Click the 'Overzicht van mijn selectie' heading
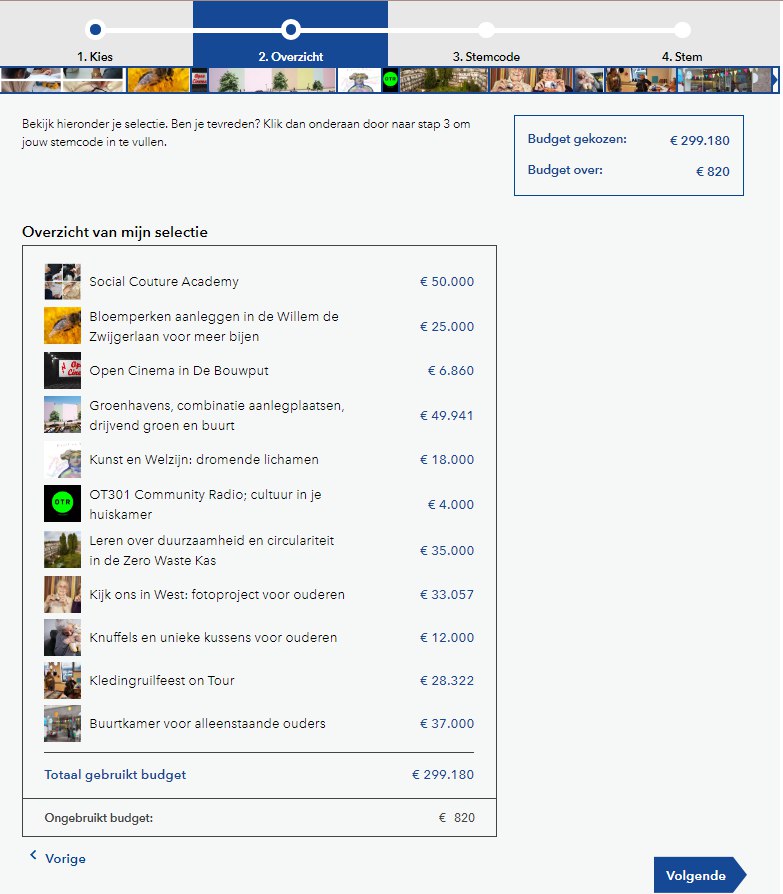The height and width of the screenshot is (894, 783). [115, 232]
